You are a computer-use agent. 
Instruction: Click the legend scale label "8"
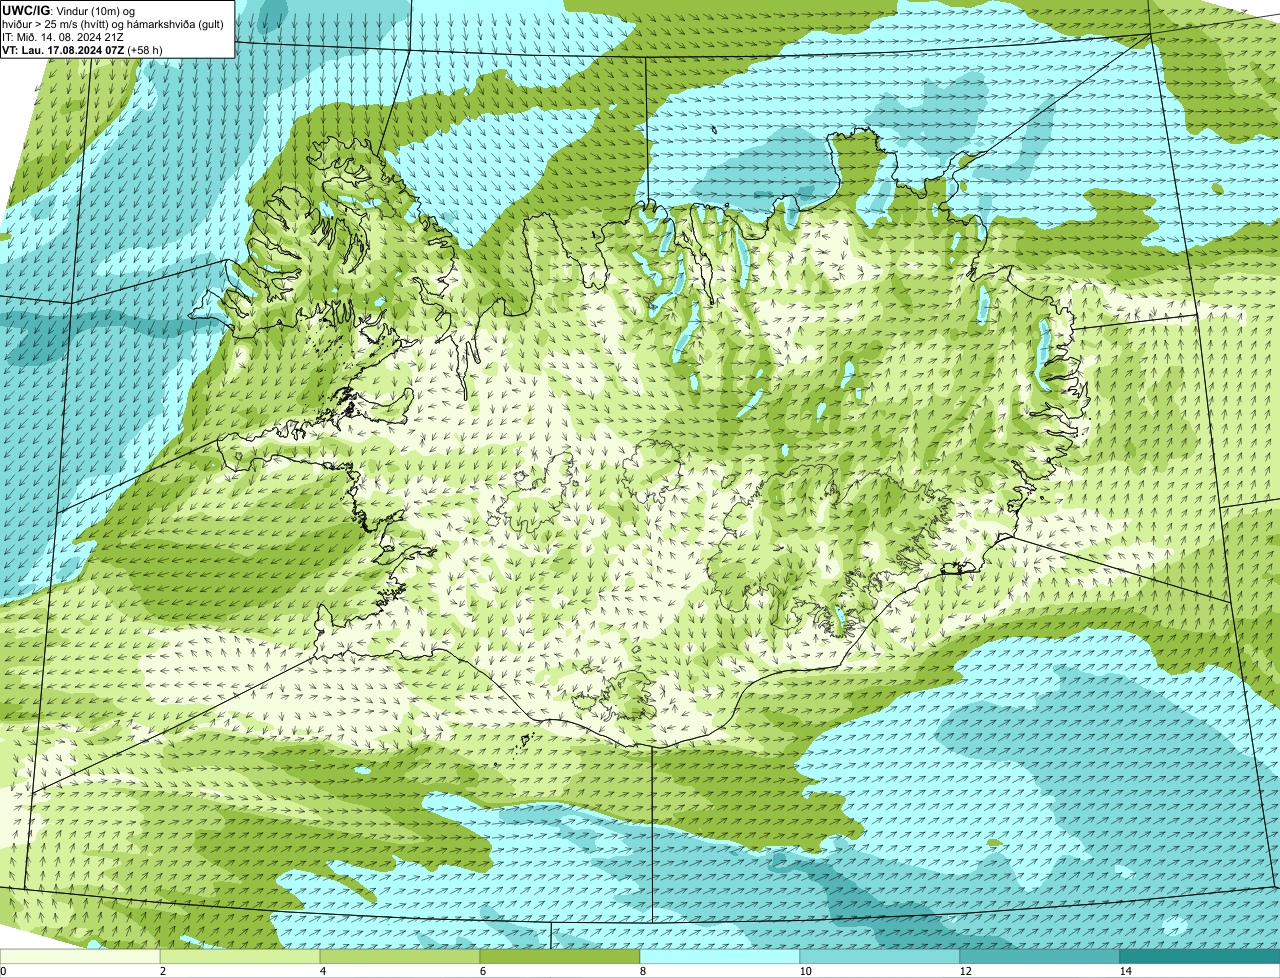click(x=642, y=971)
